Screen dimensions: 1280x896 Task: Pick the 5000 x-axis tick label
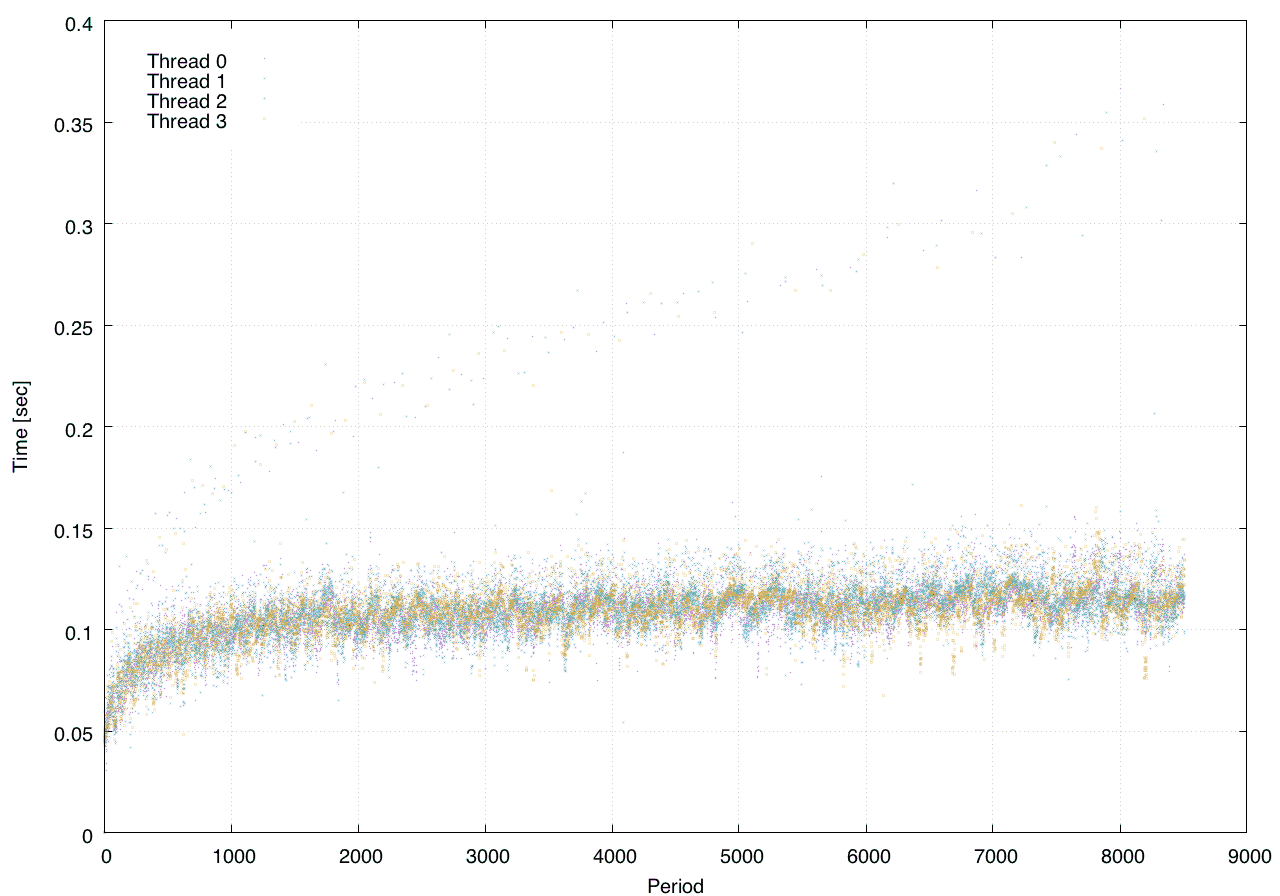[738, 856]
